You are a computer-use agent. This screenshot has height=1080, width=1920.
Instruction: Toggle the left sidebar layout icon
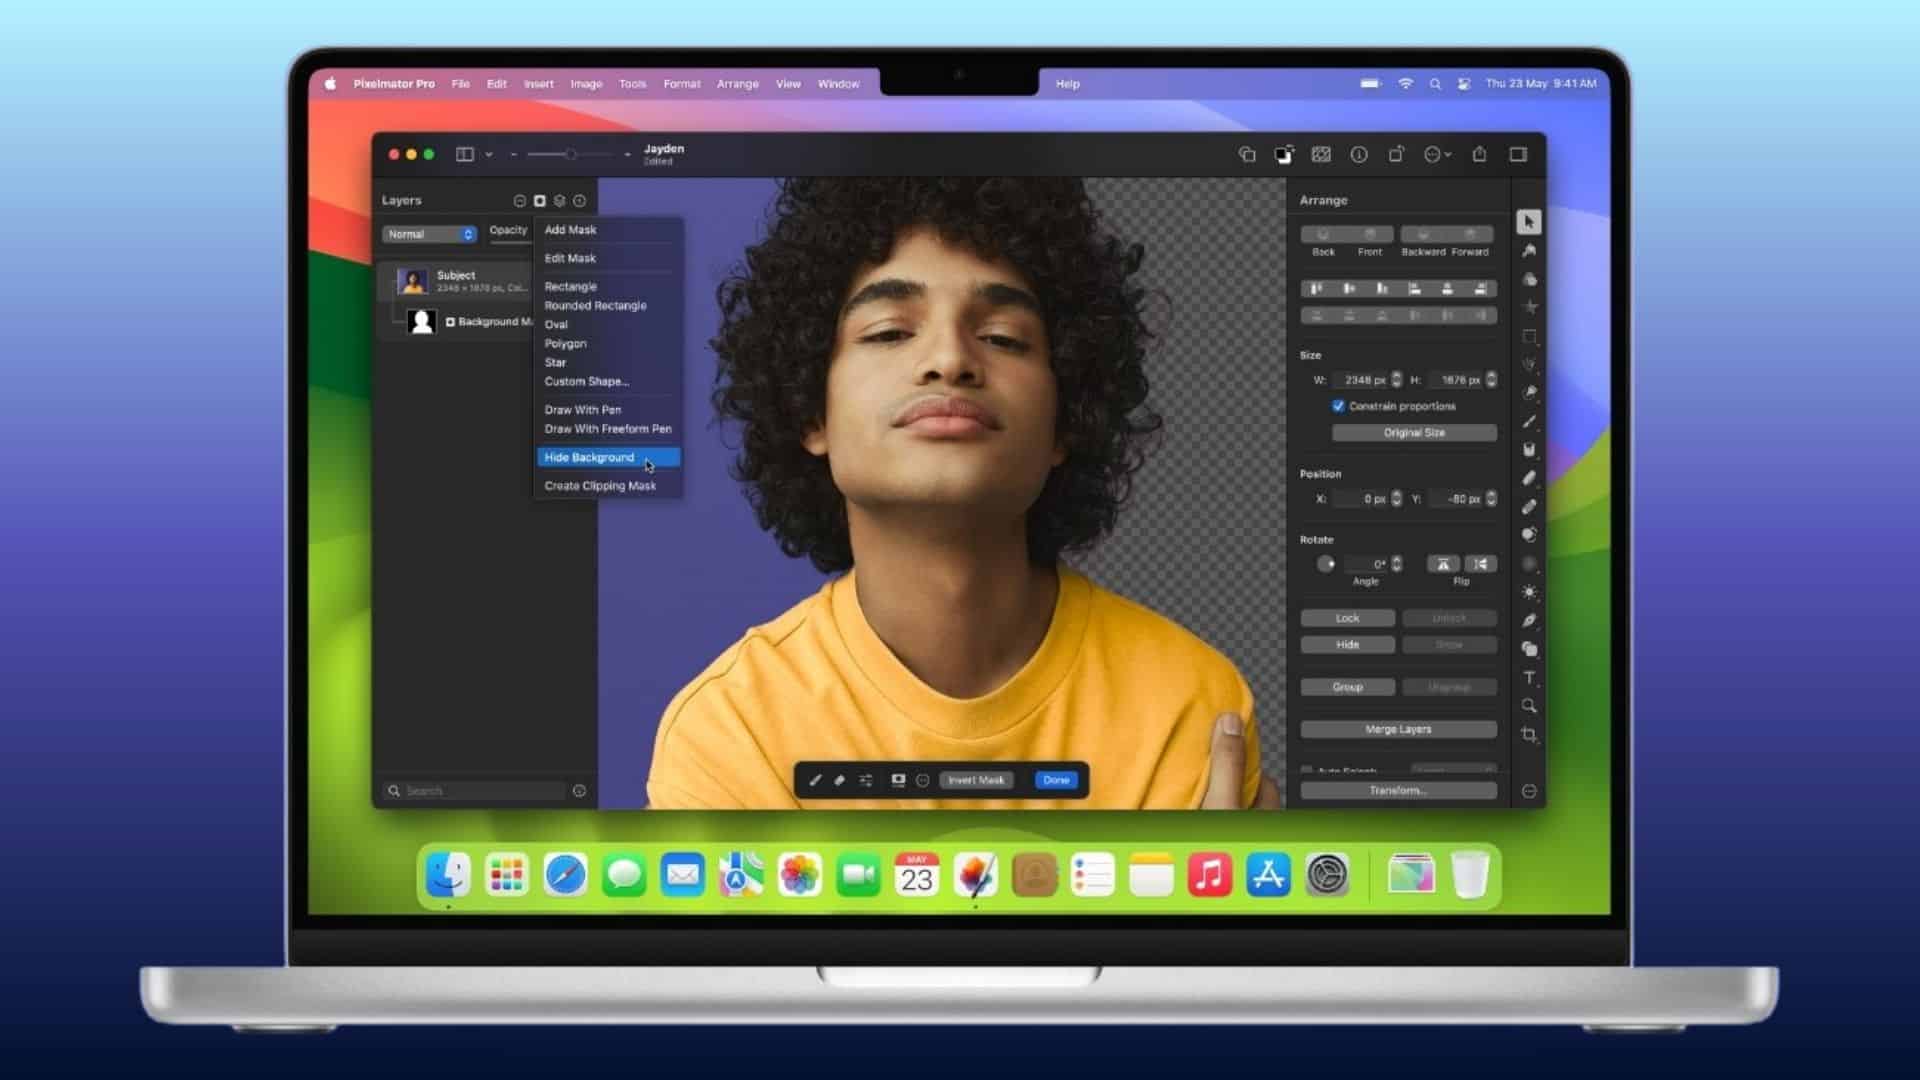point(465,154)
